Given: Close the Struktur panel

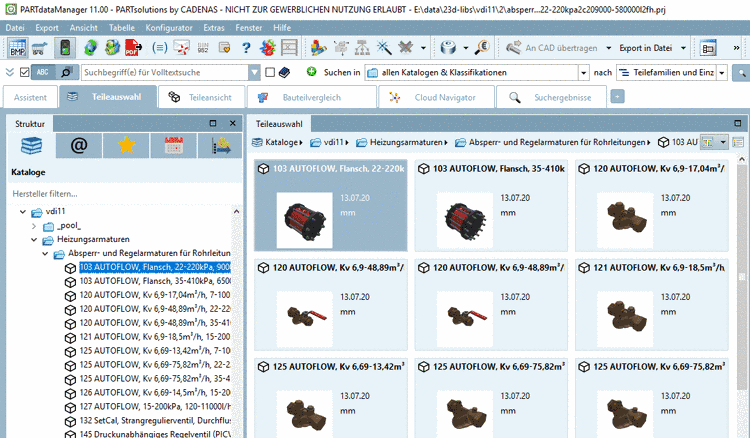Looking at the screenshot, I should pos(232,123).
